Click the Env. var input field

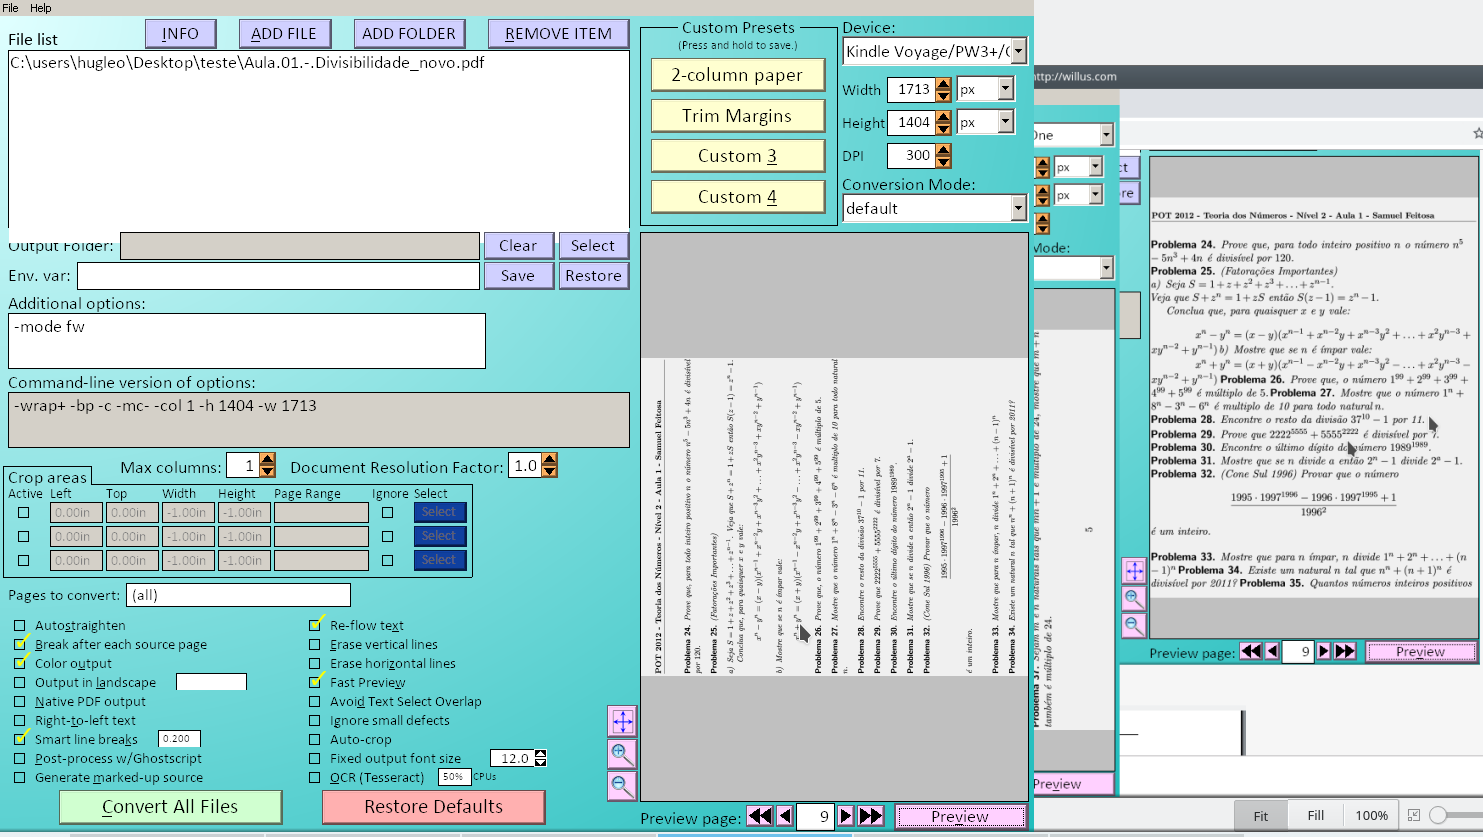coord(278,276)
